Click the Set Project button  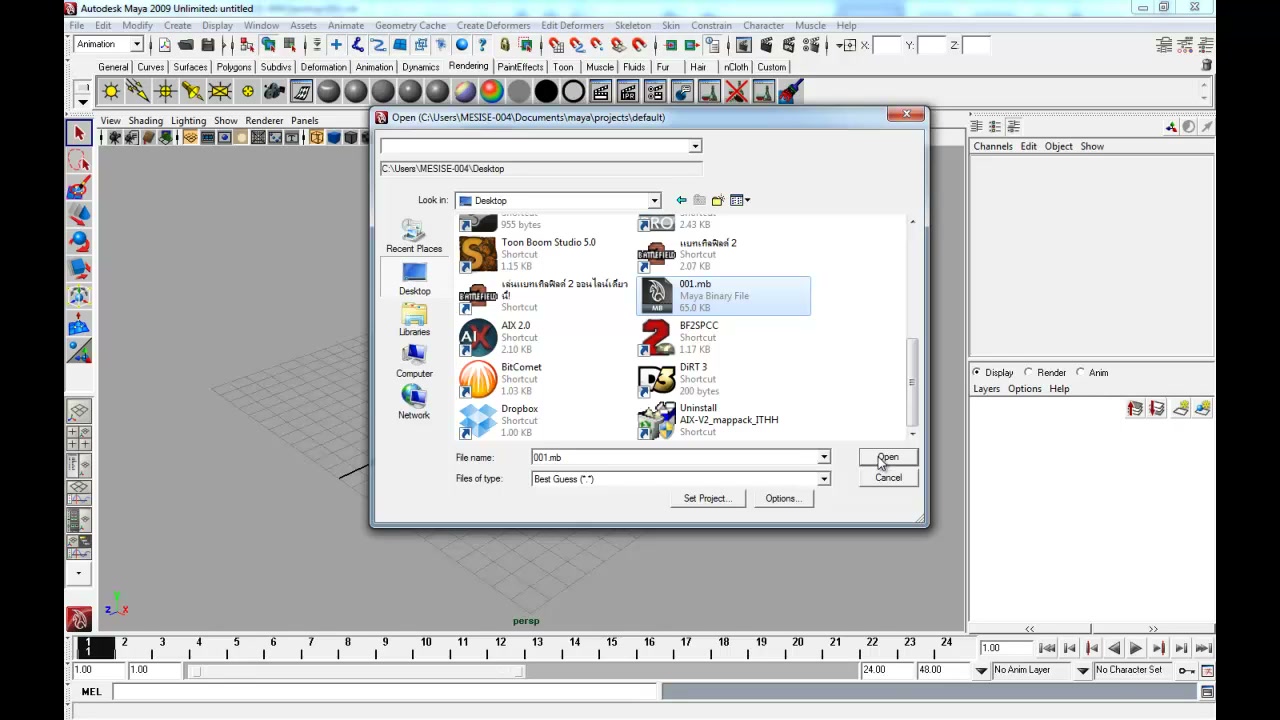(707, 498)
